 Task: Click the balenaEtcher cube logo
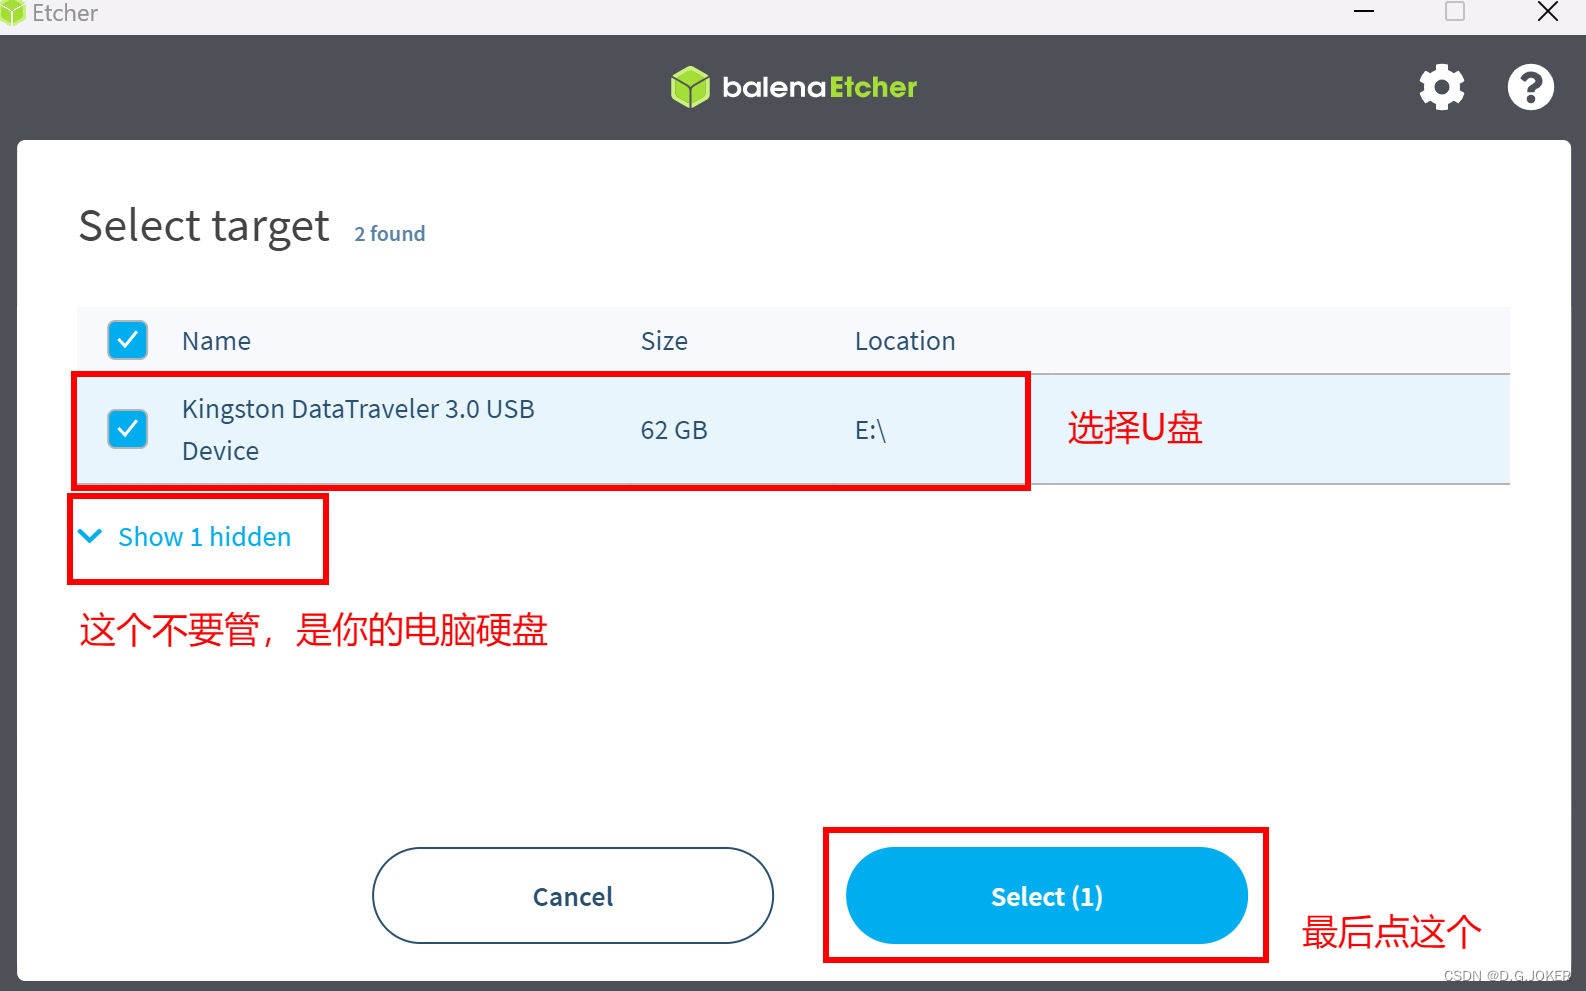click(x=690, y=87)
